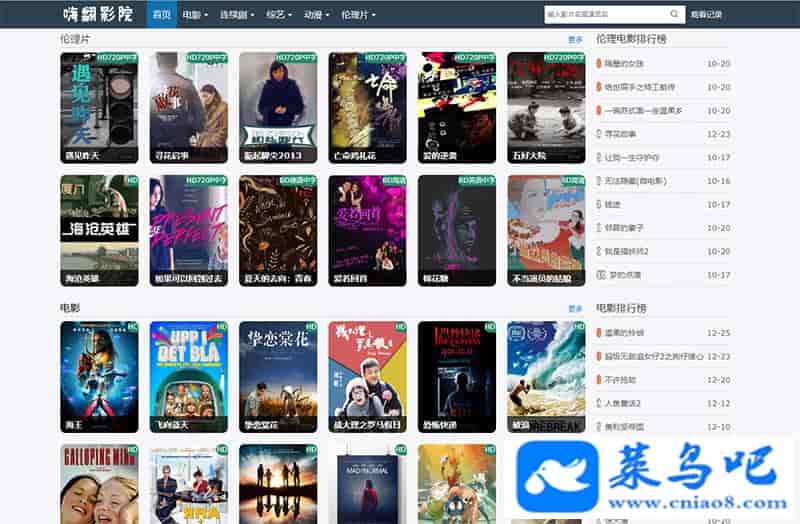
Task: Open 观看记录 viewing history link
Action: [x=706, y=15]
